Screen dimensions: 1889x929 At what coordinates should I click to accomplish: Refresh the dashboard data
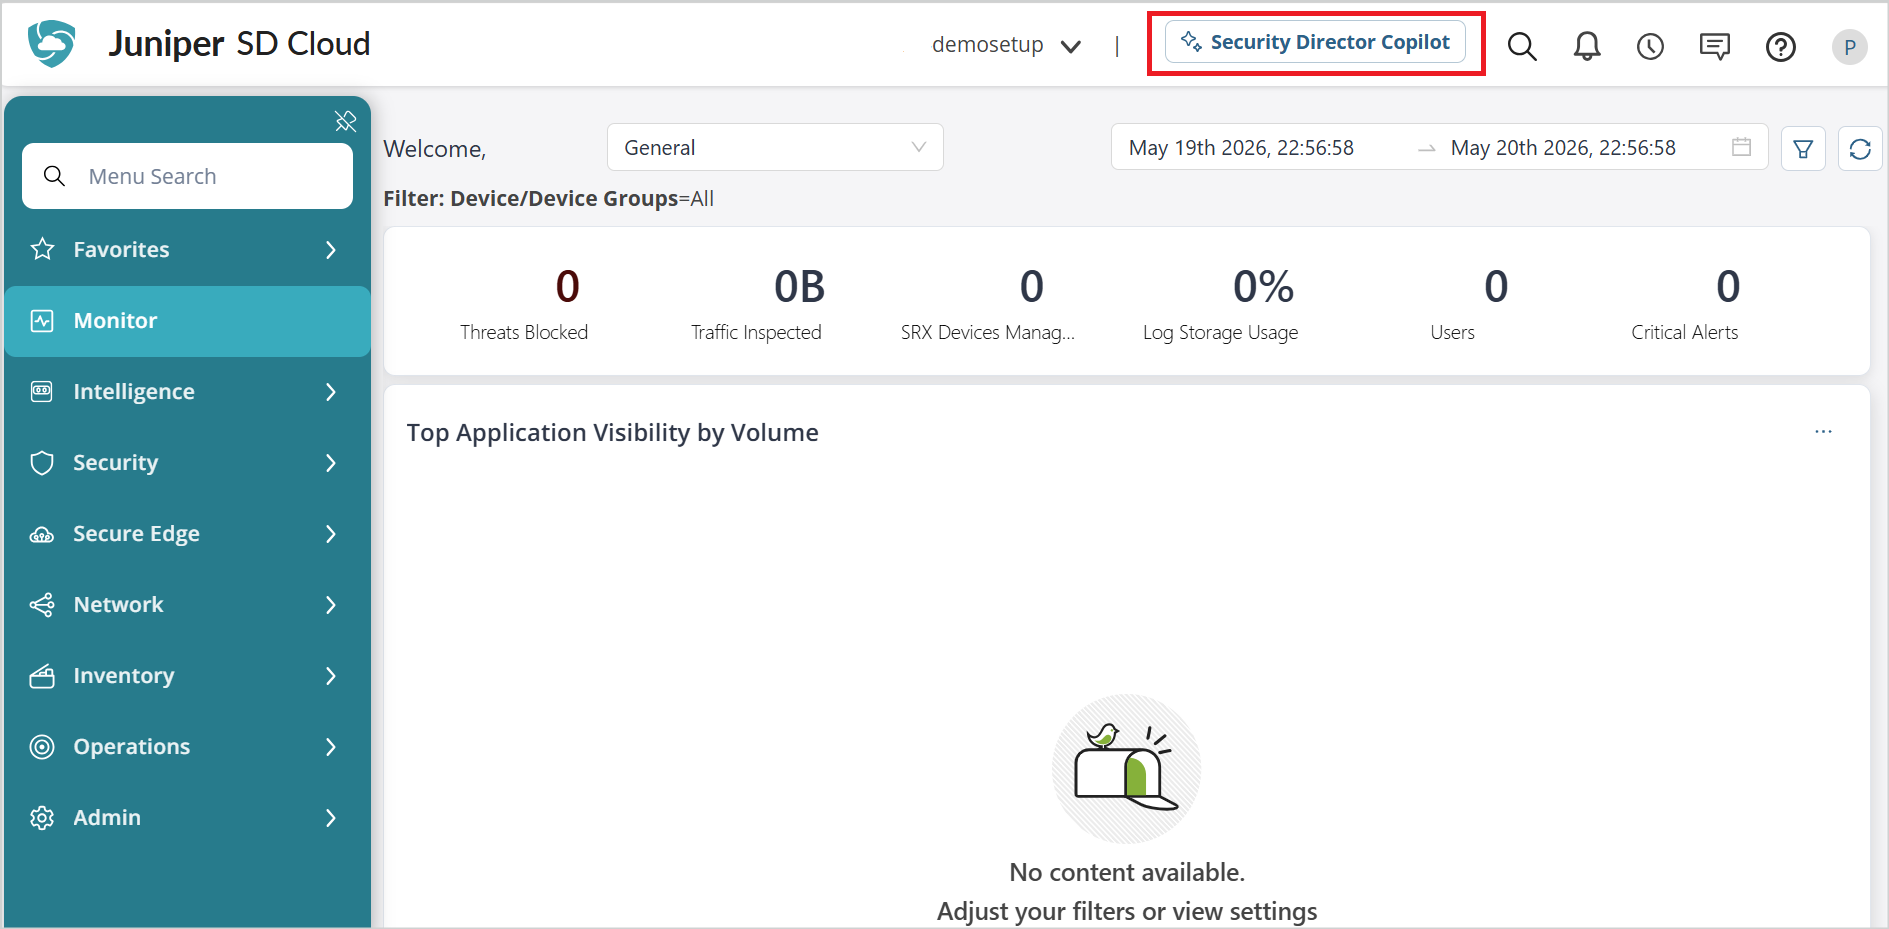point(1860,149)
